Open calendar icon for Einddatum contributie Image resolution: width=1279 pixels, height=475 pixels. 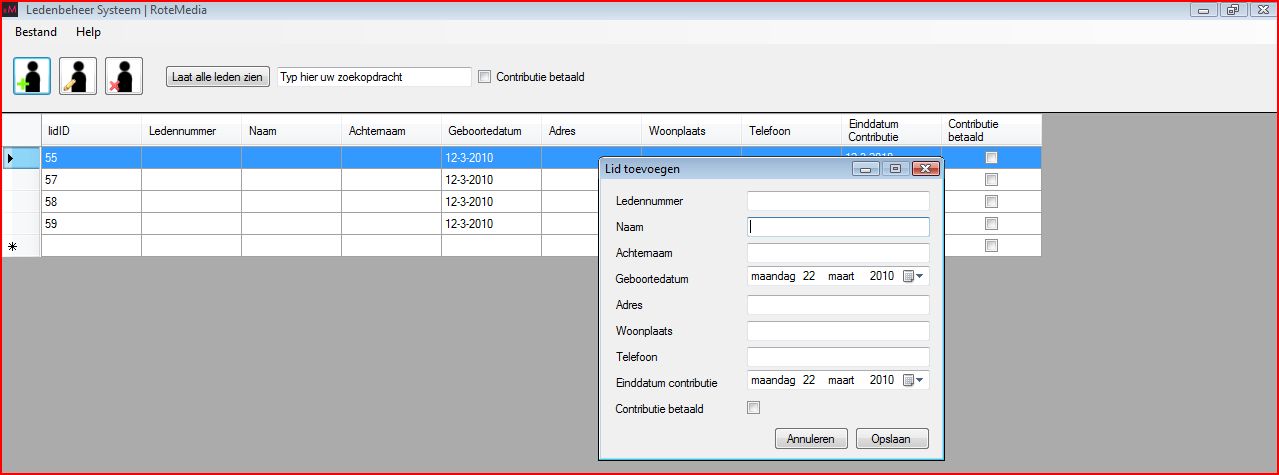pos(915,380)
